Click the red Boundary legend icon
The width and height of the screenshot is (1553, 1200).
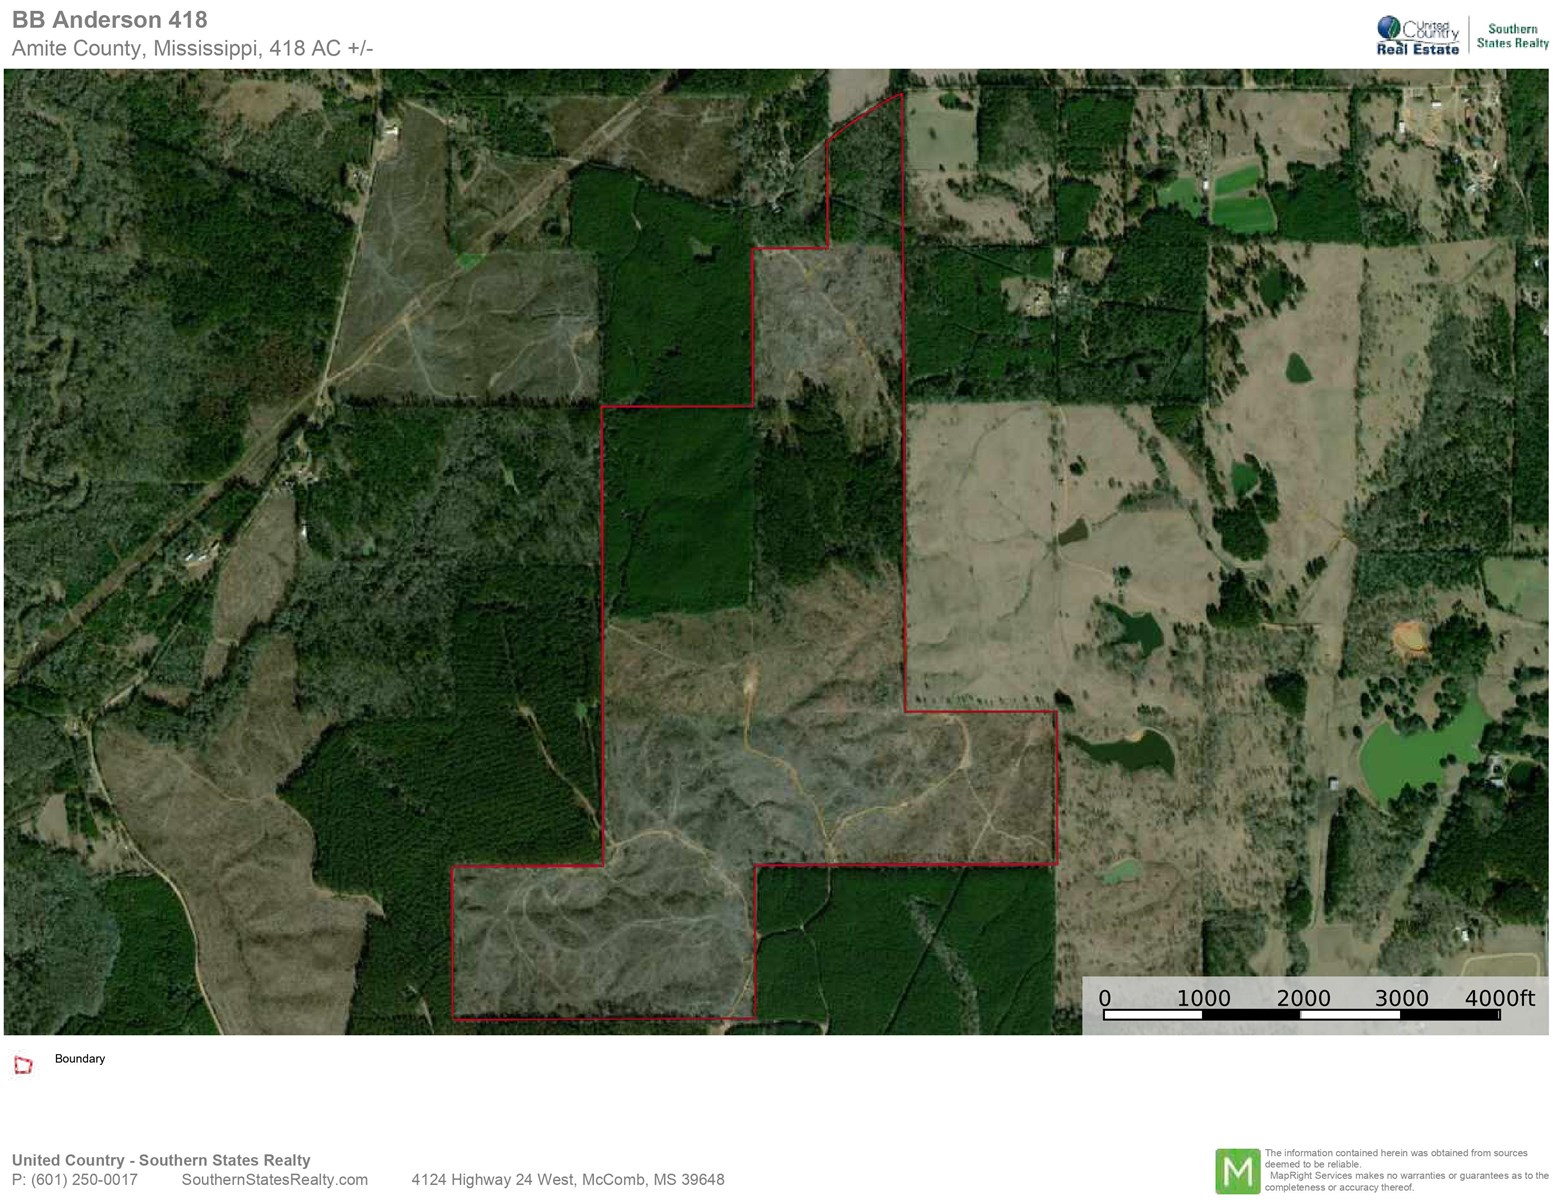pos(23,1065)
